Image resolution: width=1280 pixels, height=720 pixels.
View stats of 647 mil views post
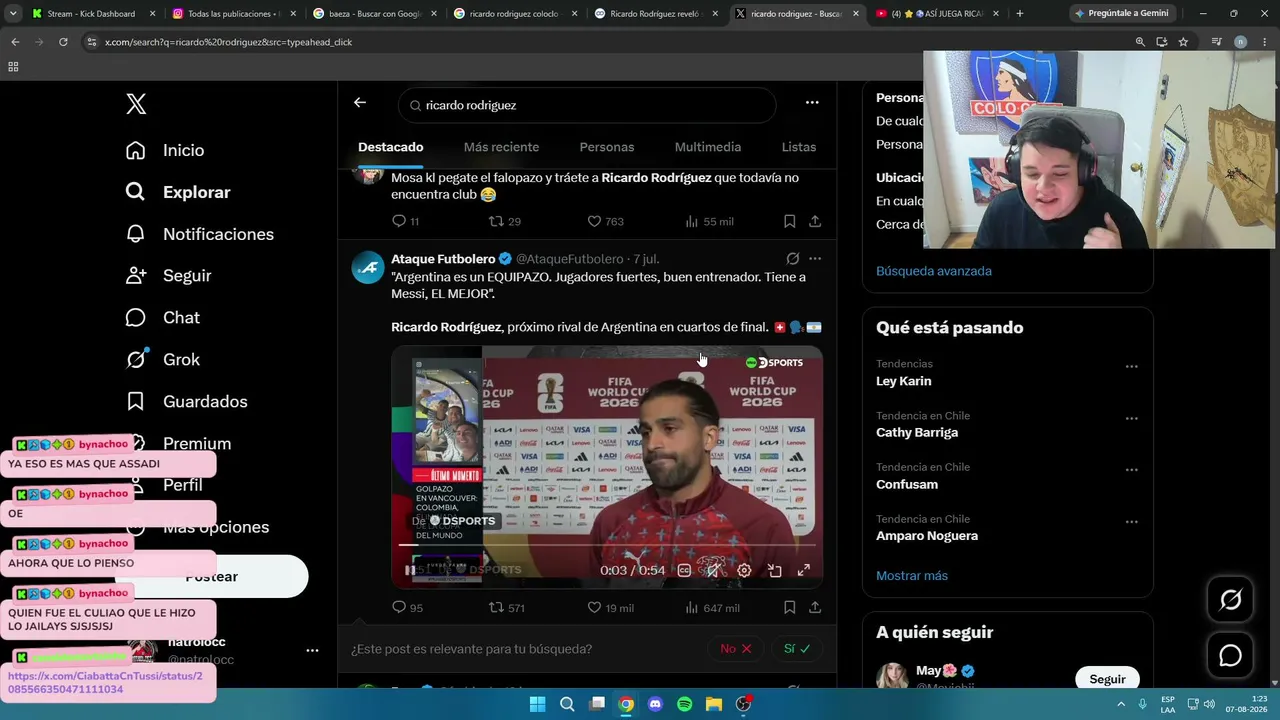coord(712,607)
